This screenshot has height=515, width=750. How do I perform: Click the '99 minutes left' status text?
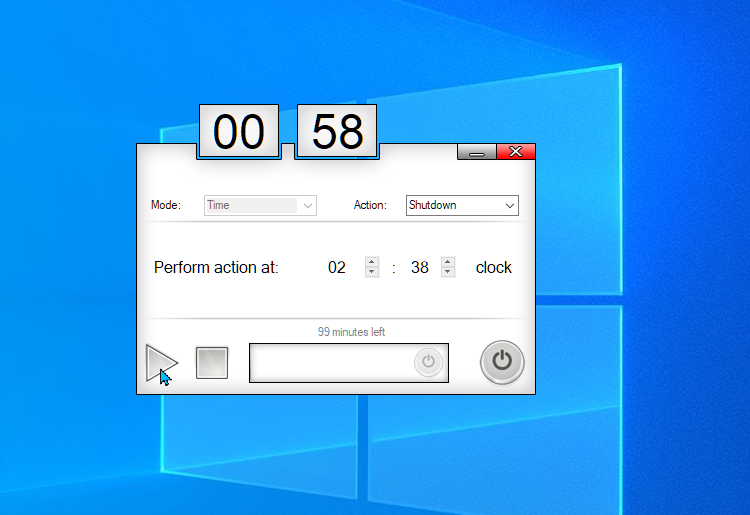pos(351,332)
